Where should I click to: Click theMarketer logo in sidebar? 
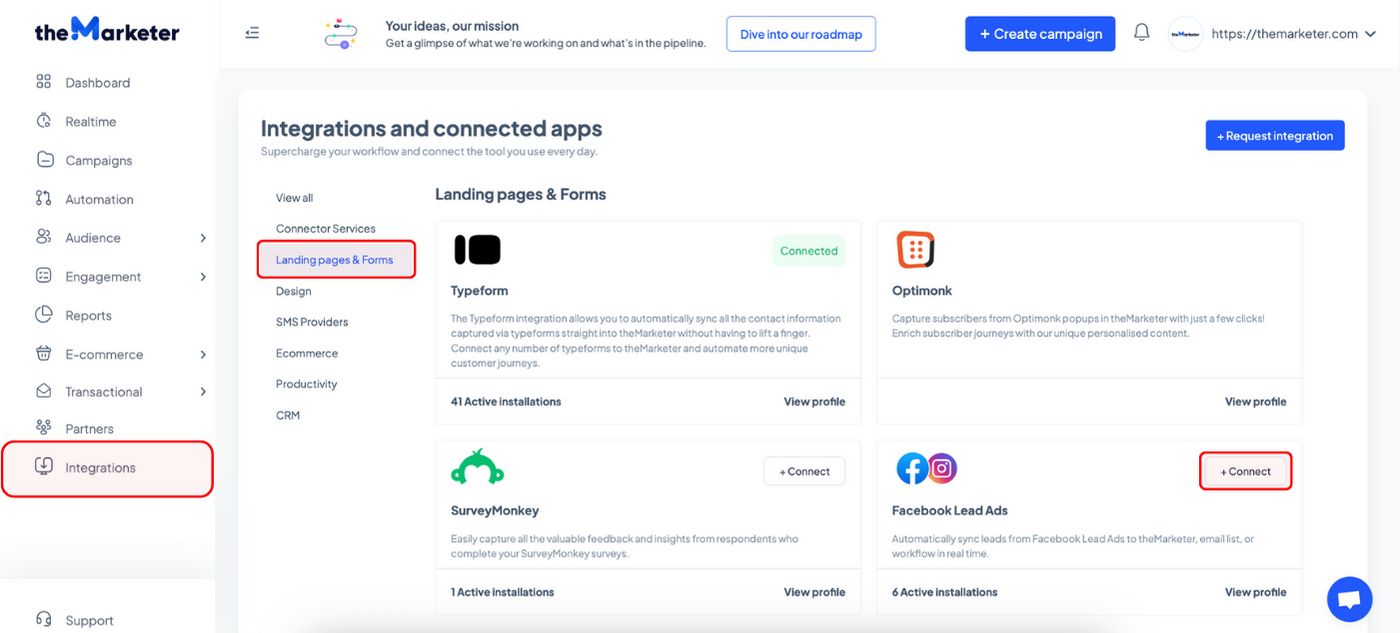point(107,30)
